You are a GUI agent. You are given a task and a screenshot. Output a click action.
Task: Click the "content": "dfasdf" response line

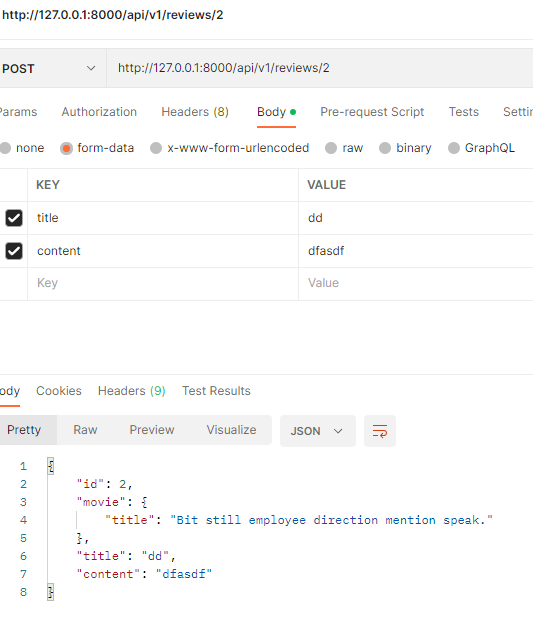tap(144, 574)
